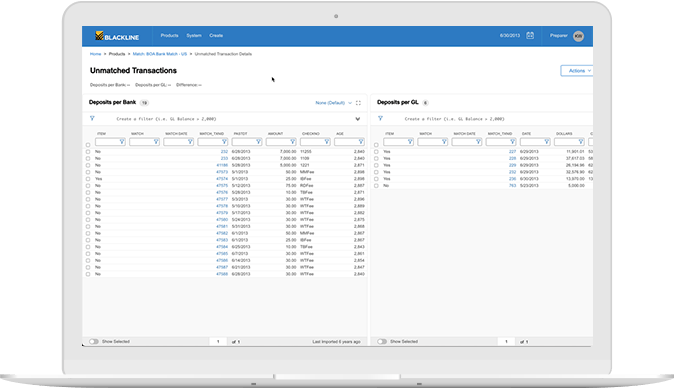This screenshot has height=390, width=674.
Task: Click the Unmatched Transactions page heading
Action: pos(133,71)
